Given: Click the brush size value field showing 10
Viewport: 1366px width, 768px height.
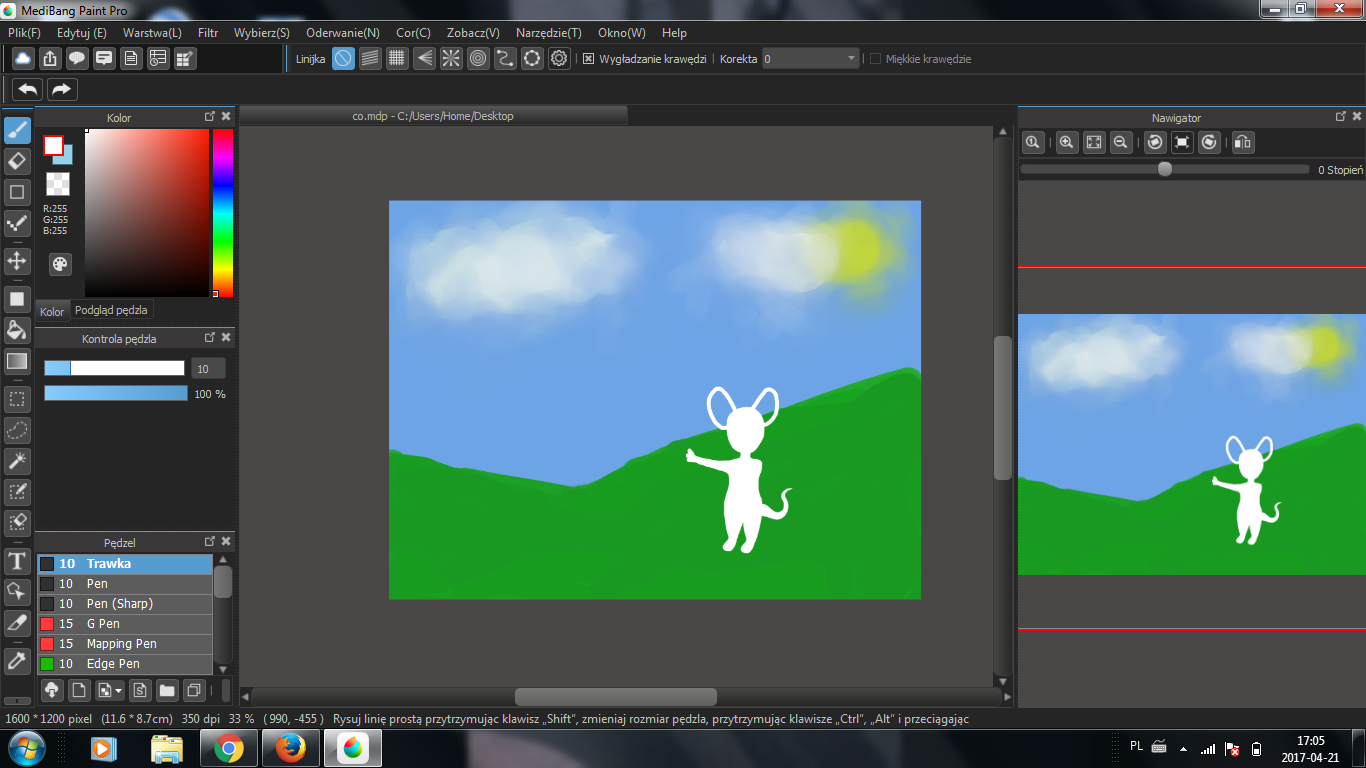Looking at the screenshot, I should (208, 368).
